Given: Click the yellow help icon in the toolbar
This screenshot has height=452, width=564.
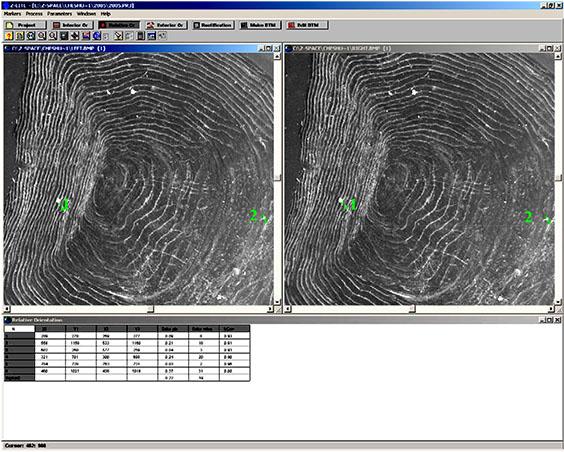Looking at the screenshot, I should click(x=9, y=36).
